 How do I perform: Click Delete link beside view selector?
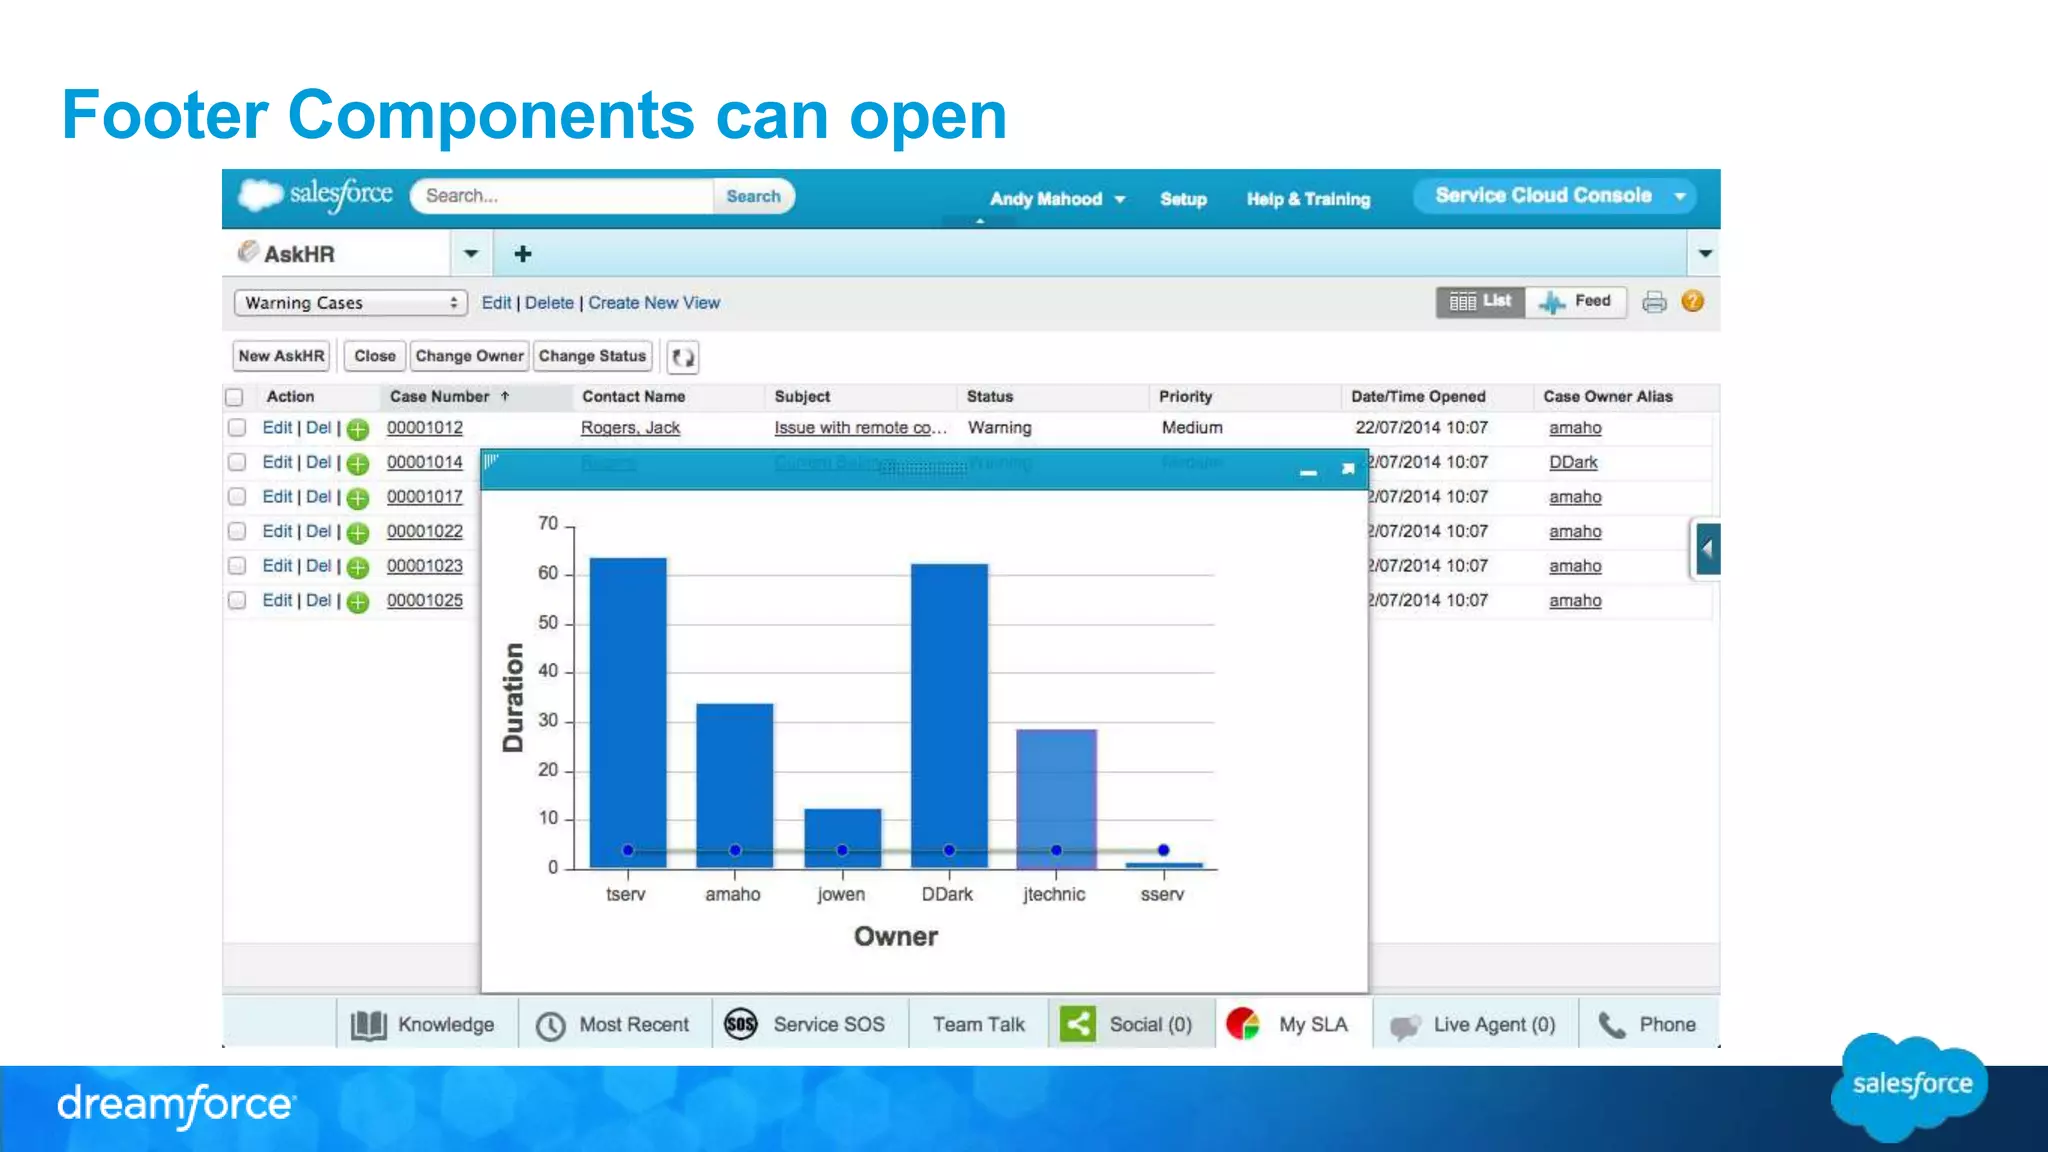(x=549, y=303)
